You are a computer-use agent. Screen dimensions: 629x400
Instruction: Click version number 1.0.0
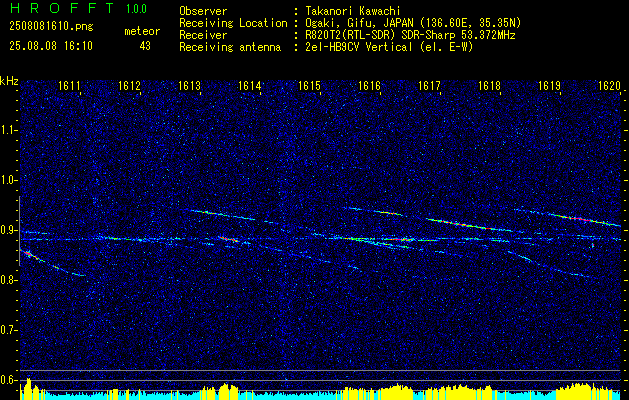tap(136, 8)
